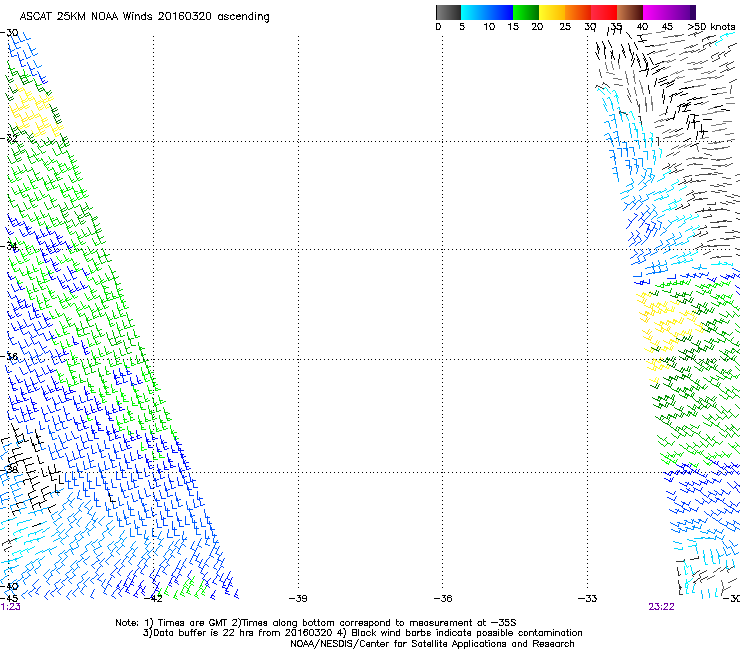Viewport: 740px width, 650px height.
Task: Click the cyan 5-10 knots legend segment
Action: coord(473,12)
